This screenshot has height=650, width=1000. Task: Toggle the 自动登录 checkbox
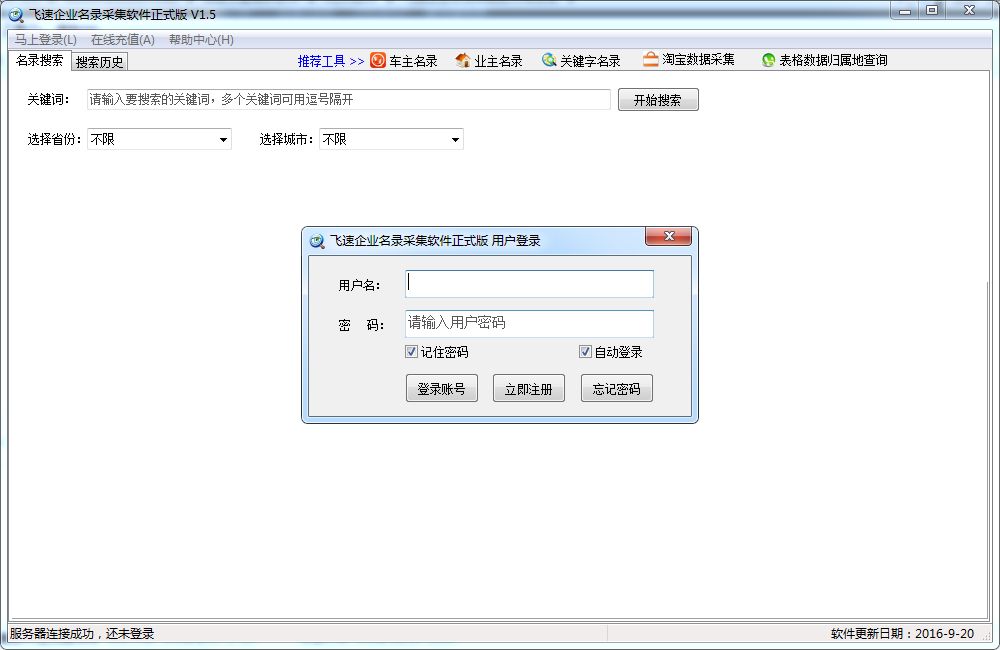coord(585,351)
